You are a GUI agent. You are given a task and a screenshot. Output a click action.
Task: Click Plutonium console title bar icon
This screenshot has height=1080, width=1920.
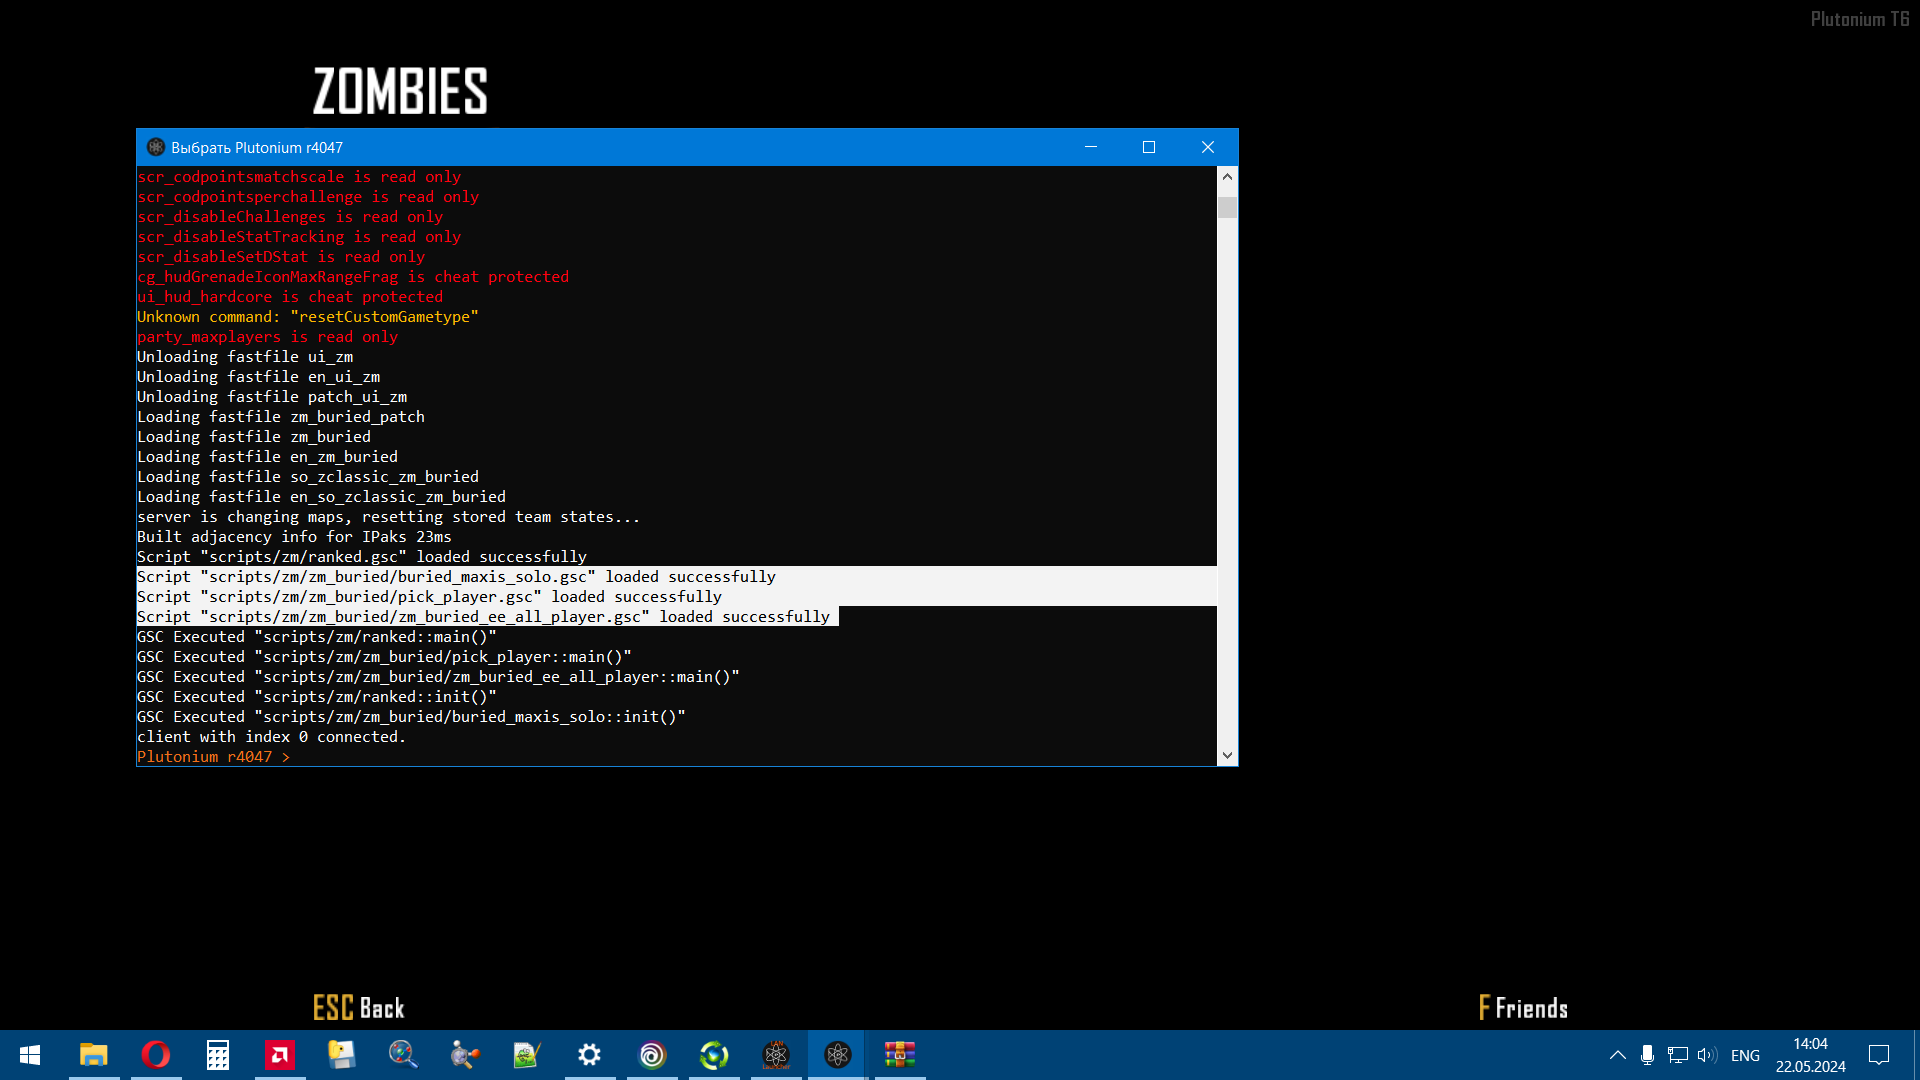156,147
